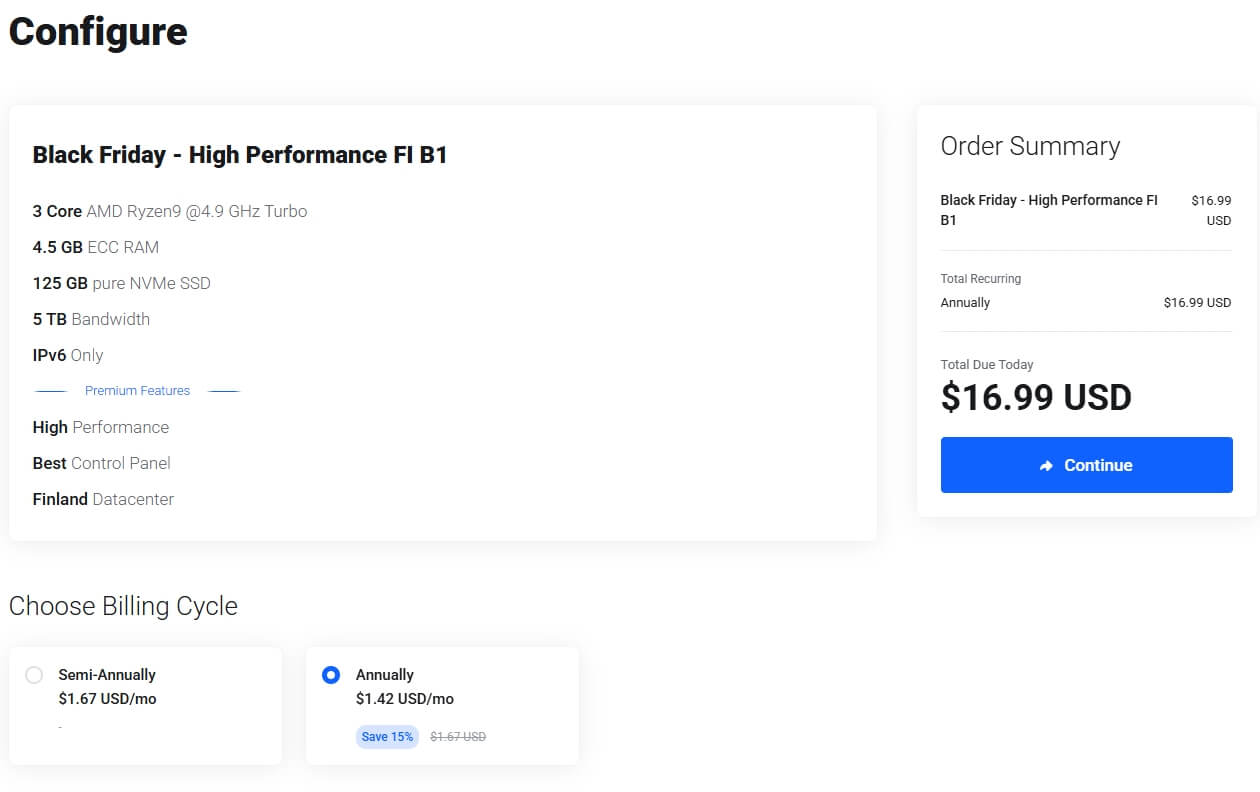This screenshot has height=792, width=1260.
Task: Click the 3 Core AMD Ryzen9 spec line
Action: coord(170,211)
